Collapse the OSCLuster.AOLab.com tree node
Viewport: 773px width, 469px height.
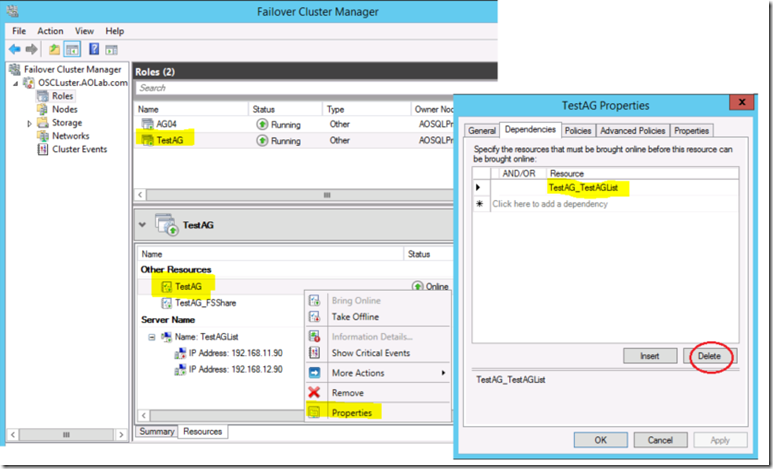click(15, 83)
